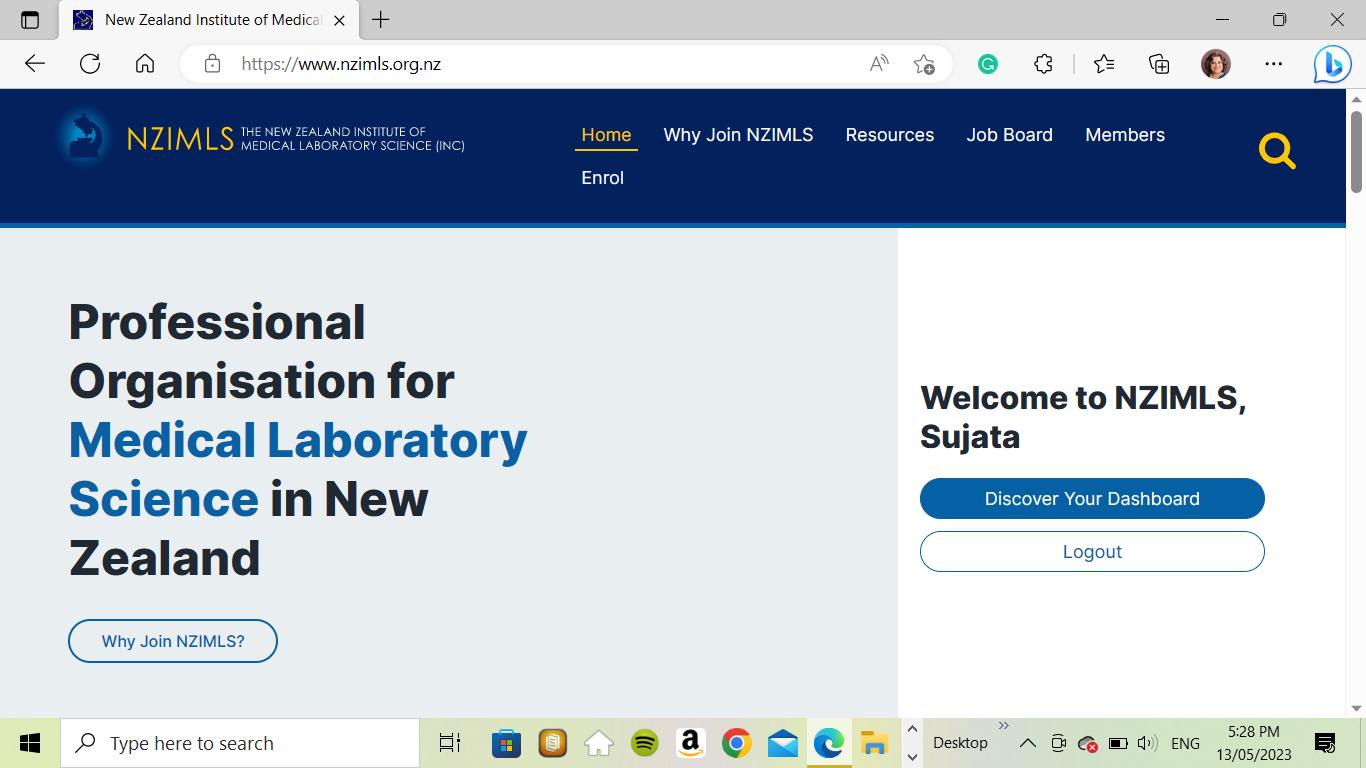Open the browser Extensions menu

(1043, 64)
